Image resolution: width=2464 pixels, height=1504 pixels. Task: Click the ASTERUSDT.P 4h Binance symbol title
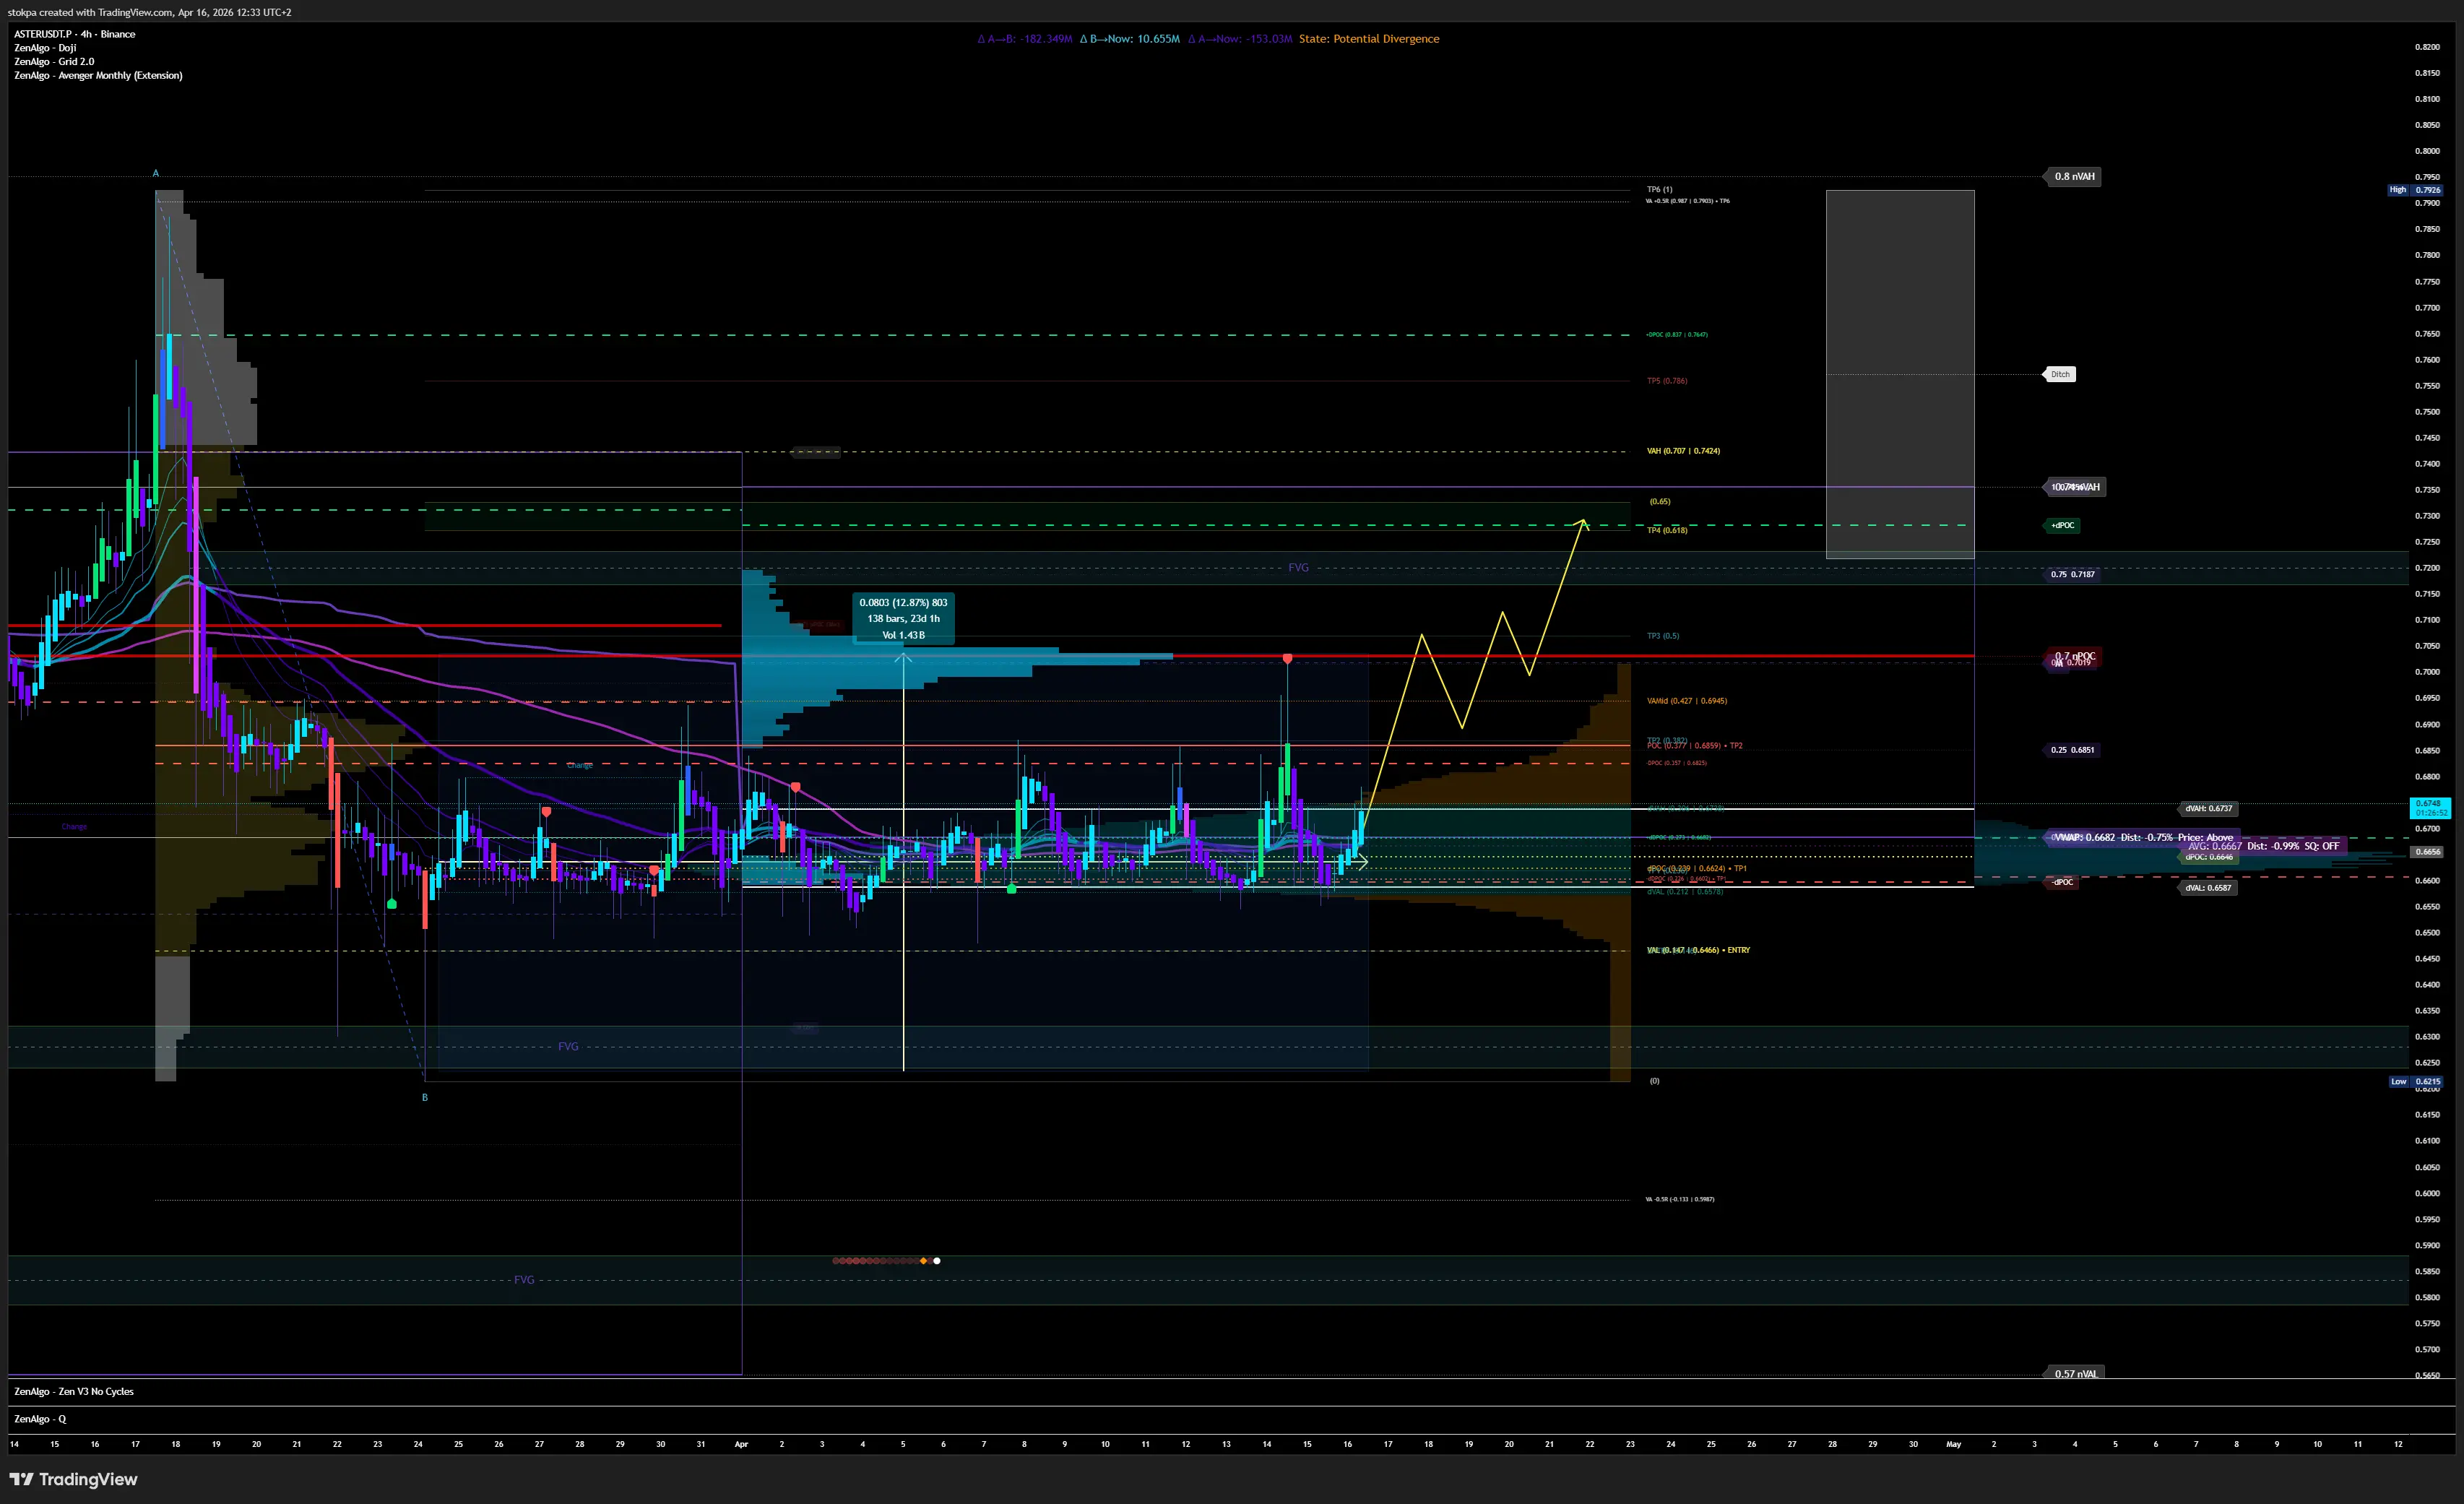click(75, 34)
